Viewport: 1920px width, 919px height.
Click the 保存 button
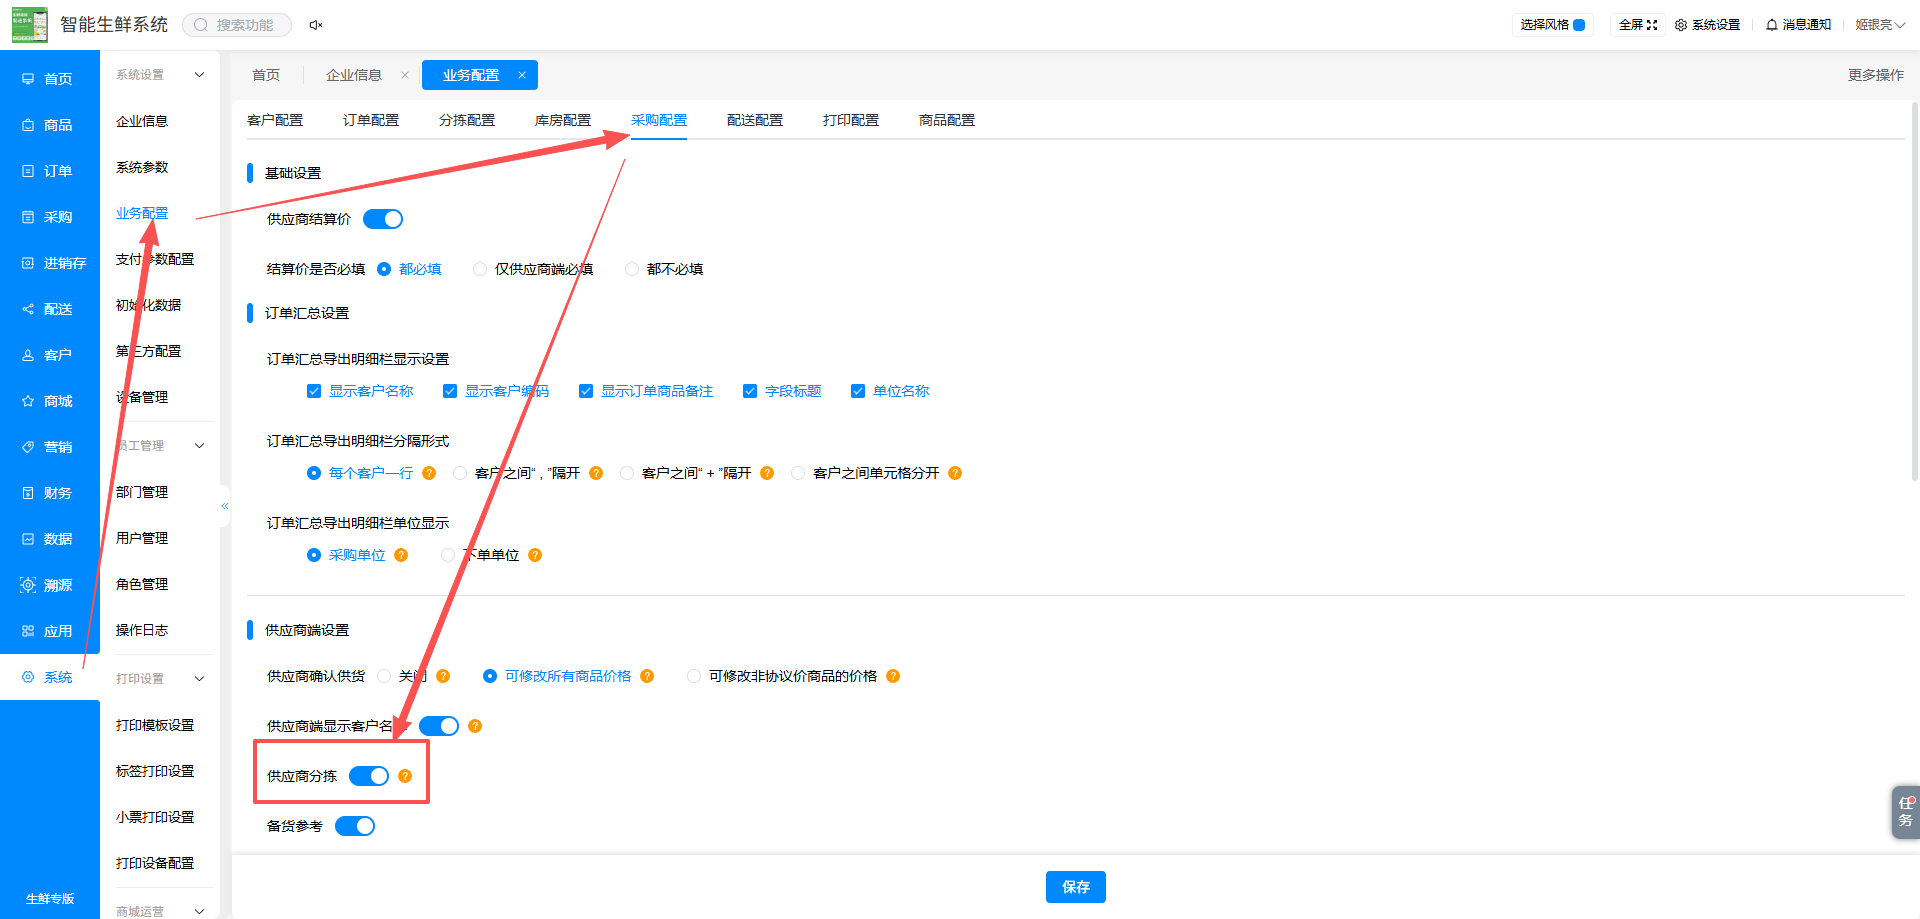(1076, 887)
